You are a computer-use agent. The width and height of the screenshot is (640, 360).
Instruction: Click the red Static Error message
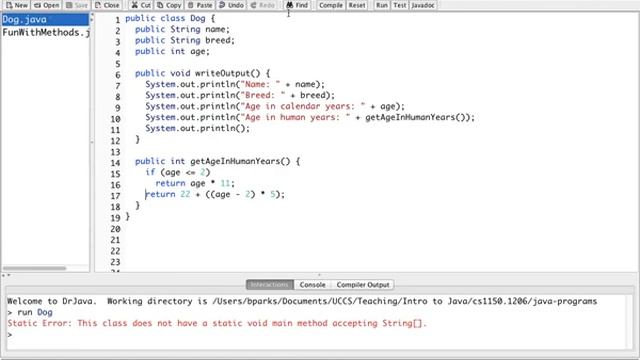pyautogui.click(x=217, y=324)
